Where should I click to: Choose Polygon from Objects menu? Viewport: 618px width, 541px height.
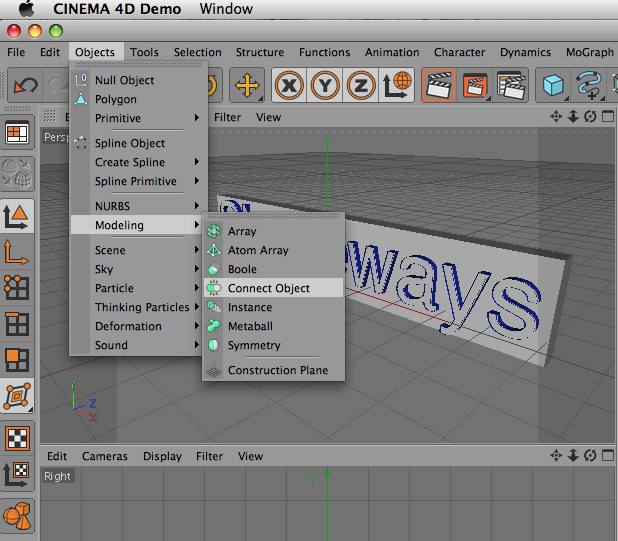[138, 99]
